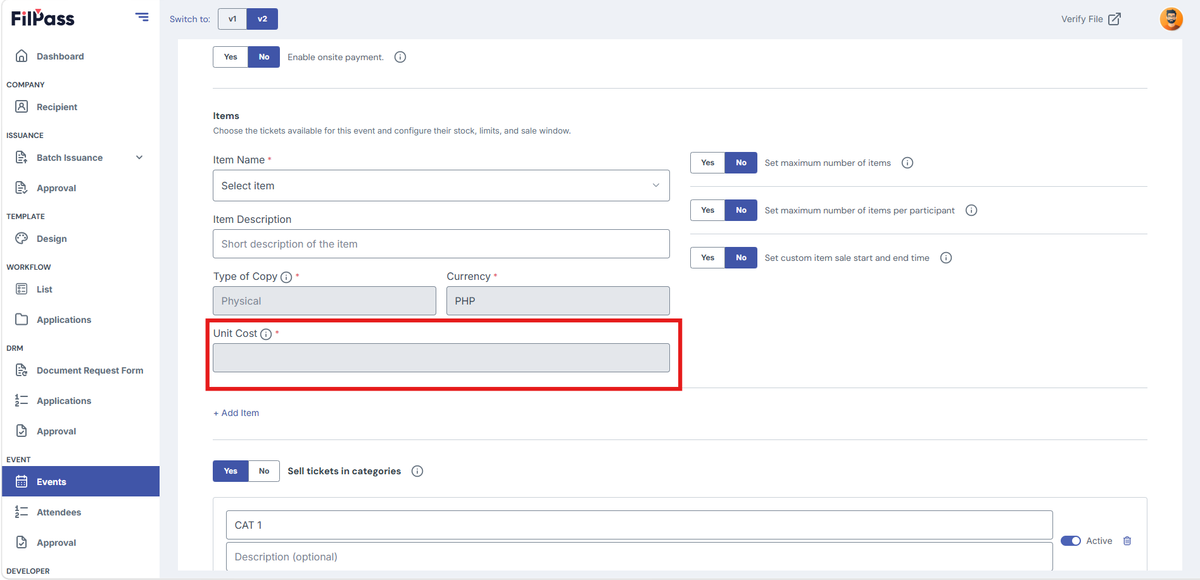Click info icon for custom item sale time

(x=946, y=258)
